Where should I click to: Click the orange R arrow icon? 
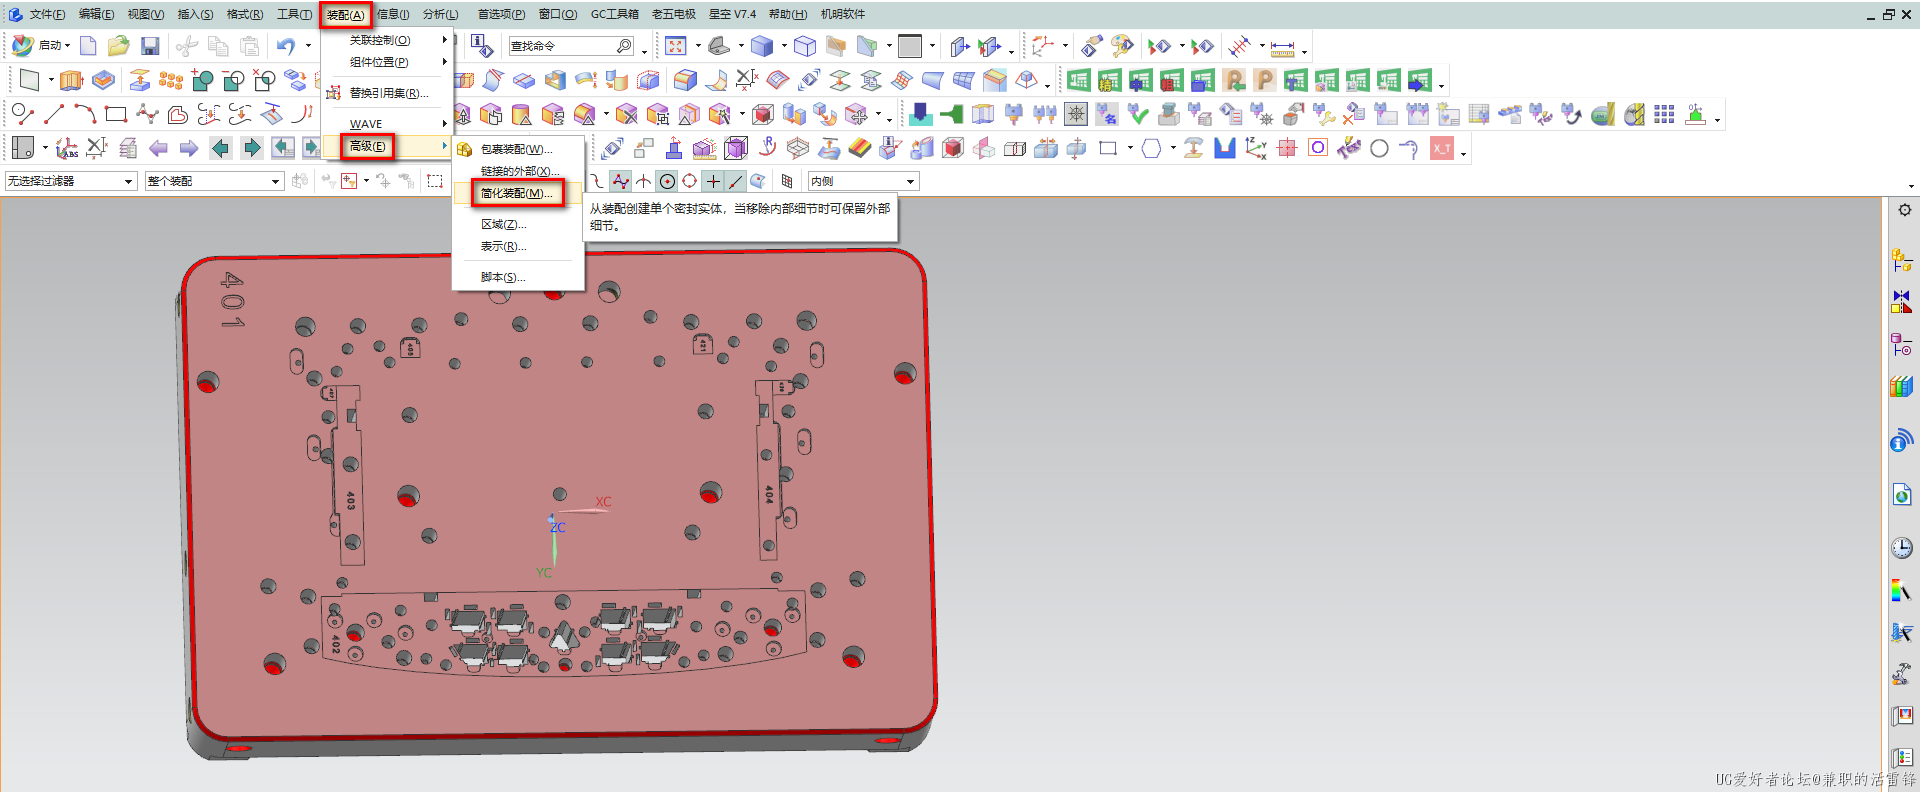[1234, 80]
